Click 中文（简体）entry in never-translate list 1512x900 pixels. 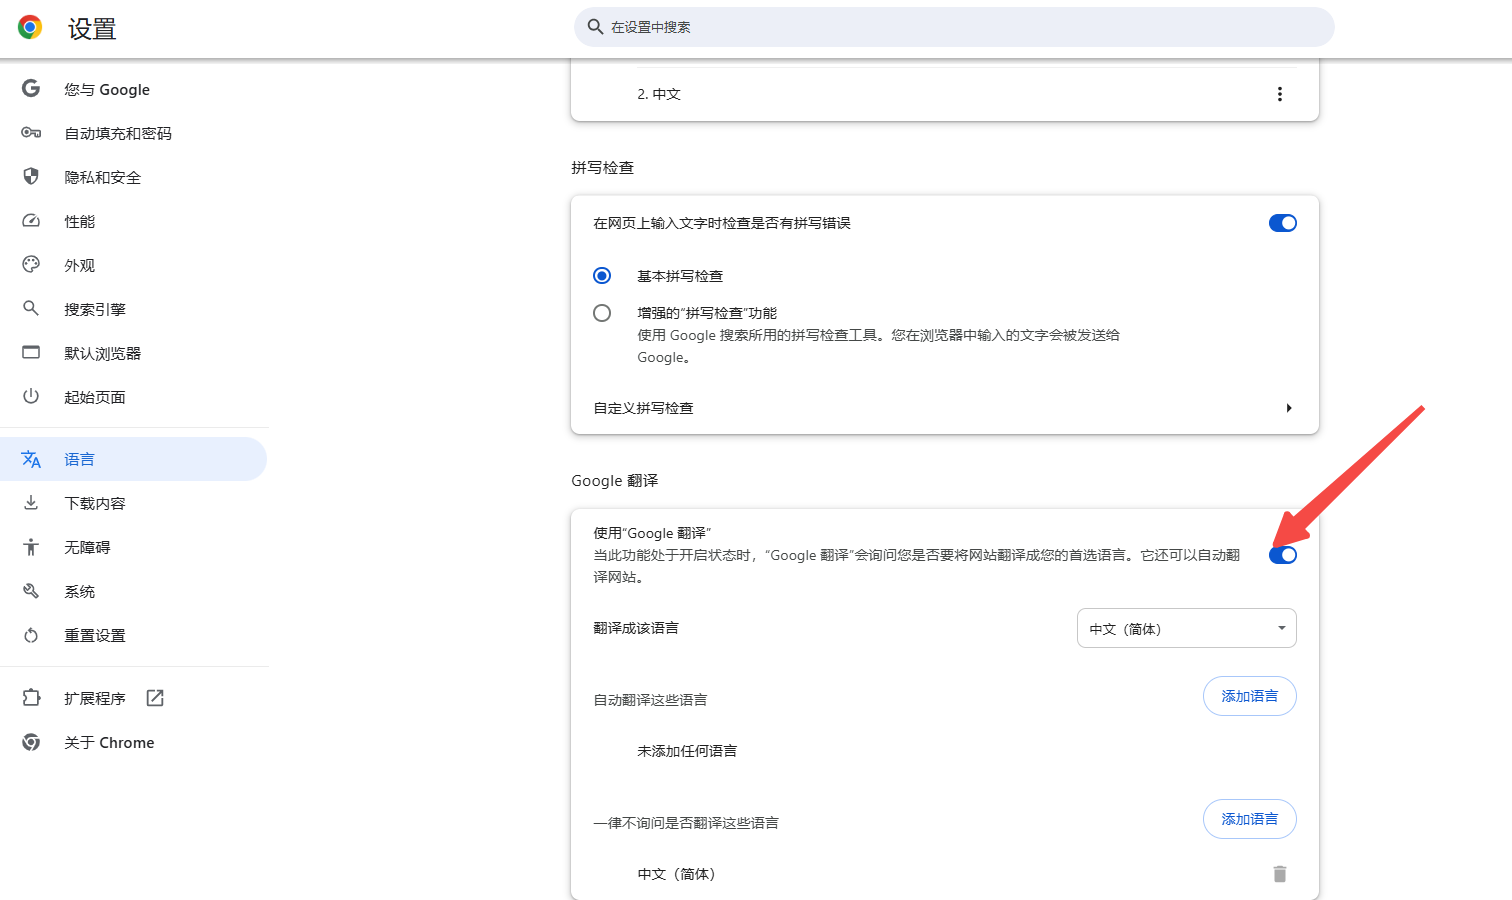pos(677,874)
